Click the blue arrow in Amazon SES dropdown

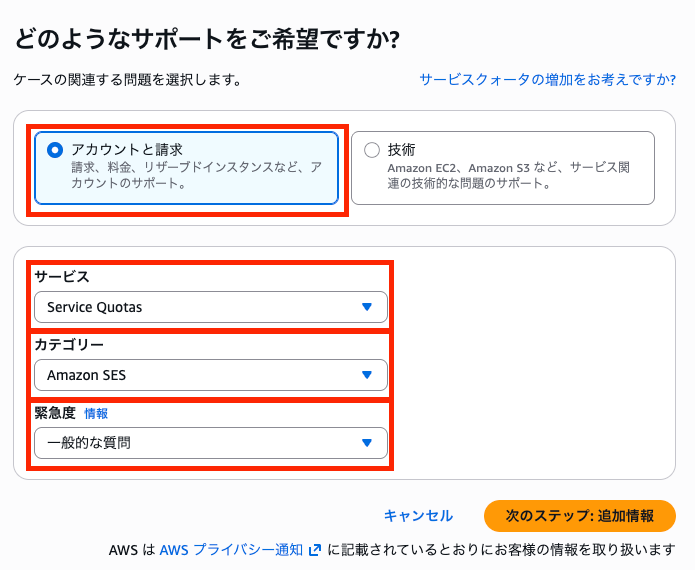tap(367, 375)
